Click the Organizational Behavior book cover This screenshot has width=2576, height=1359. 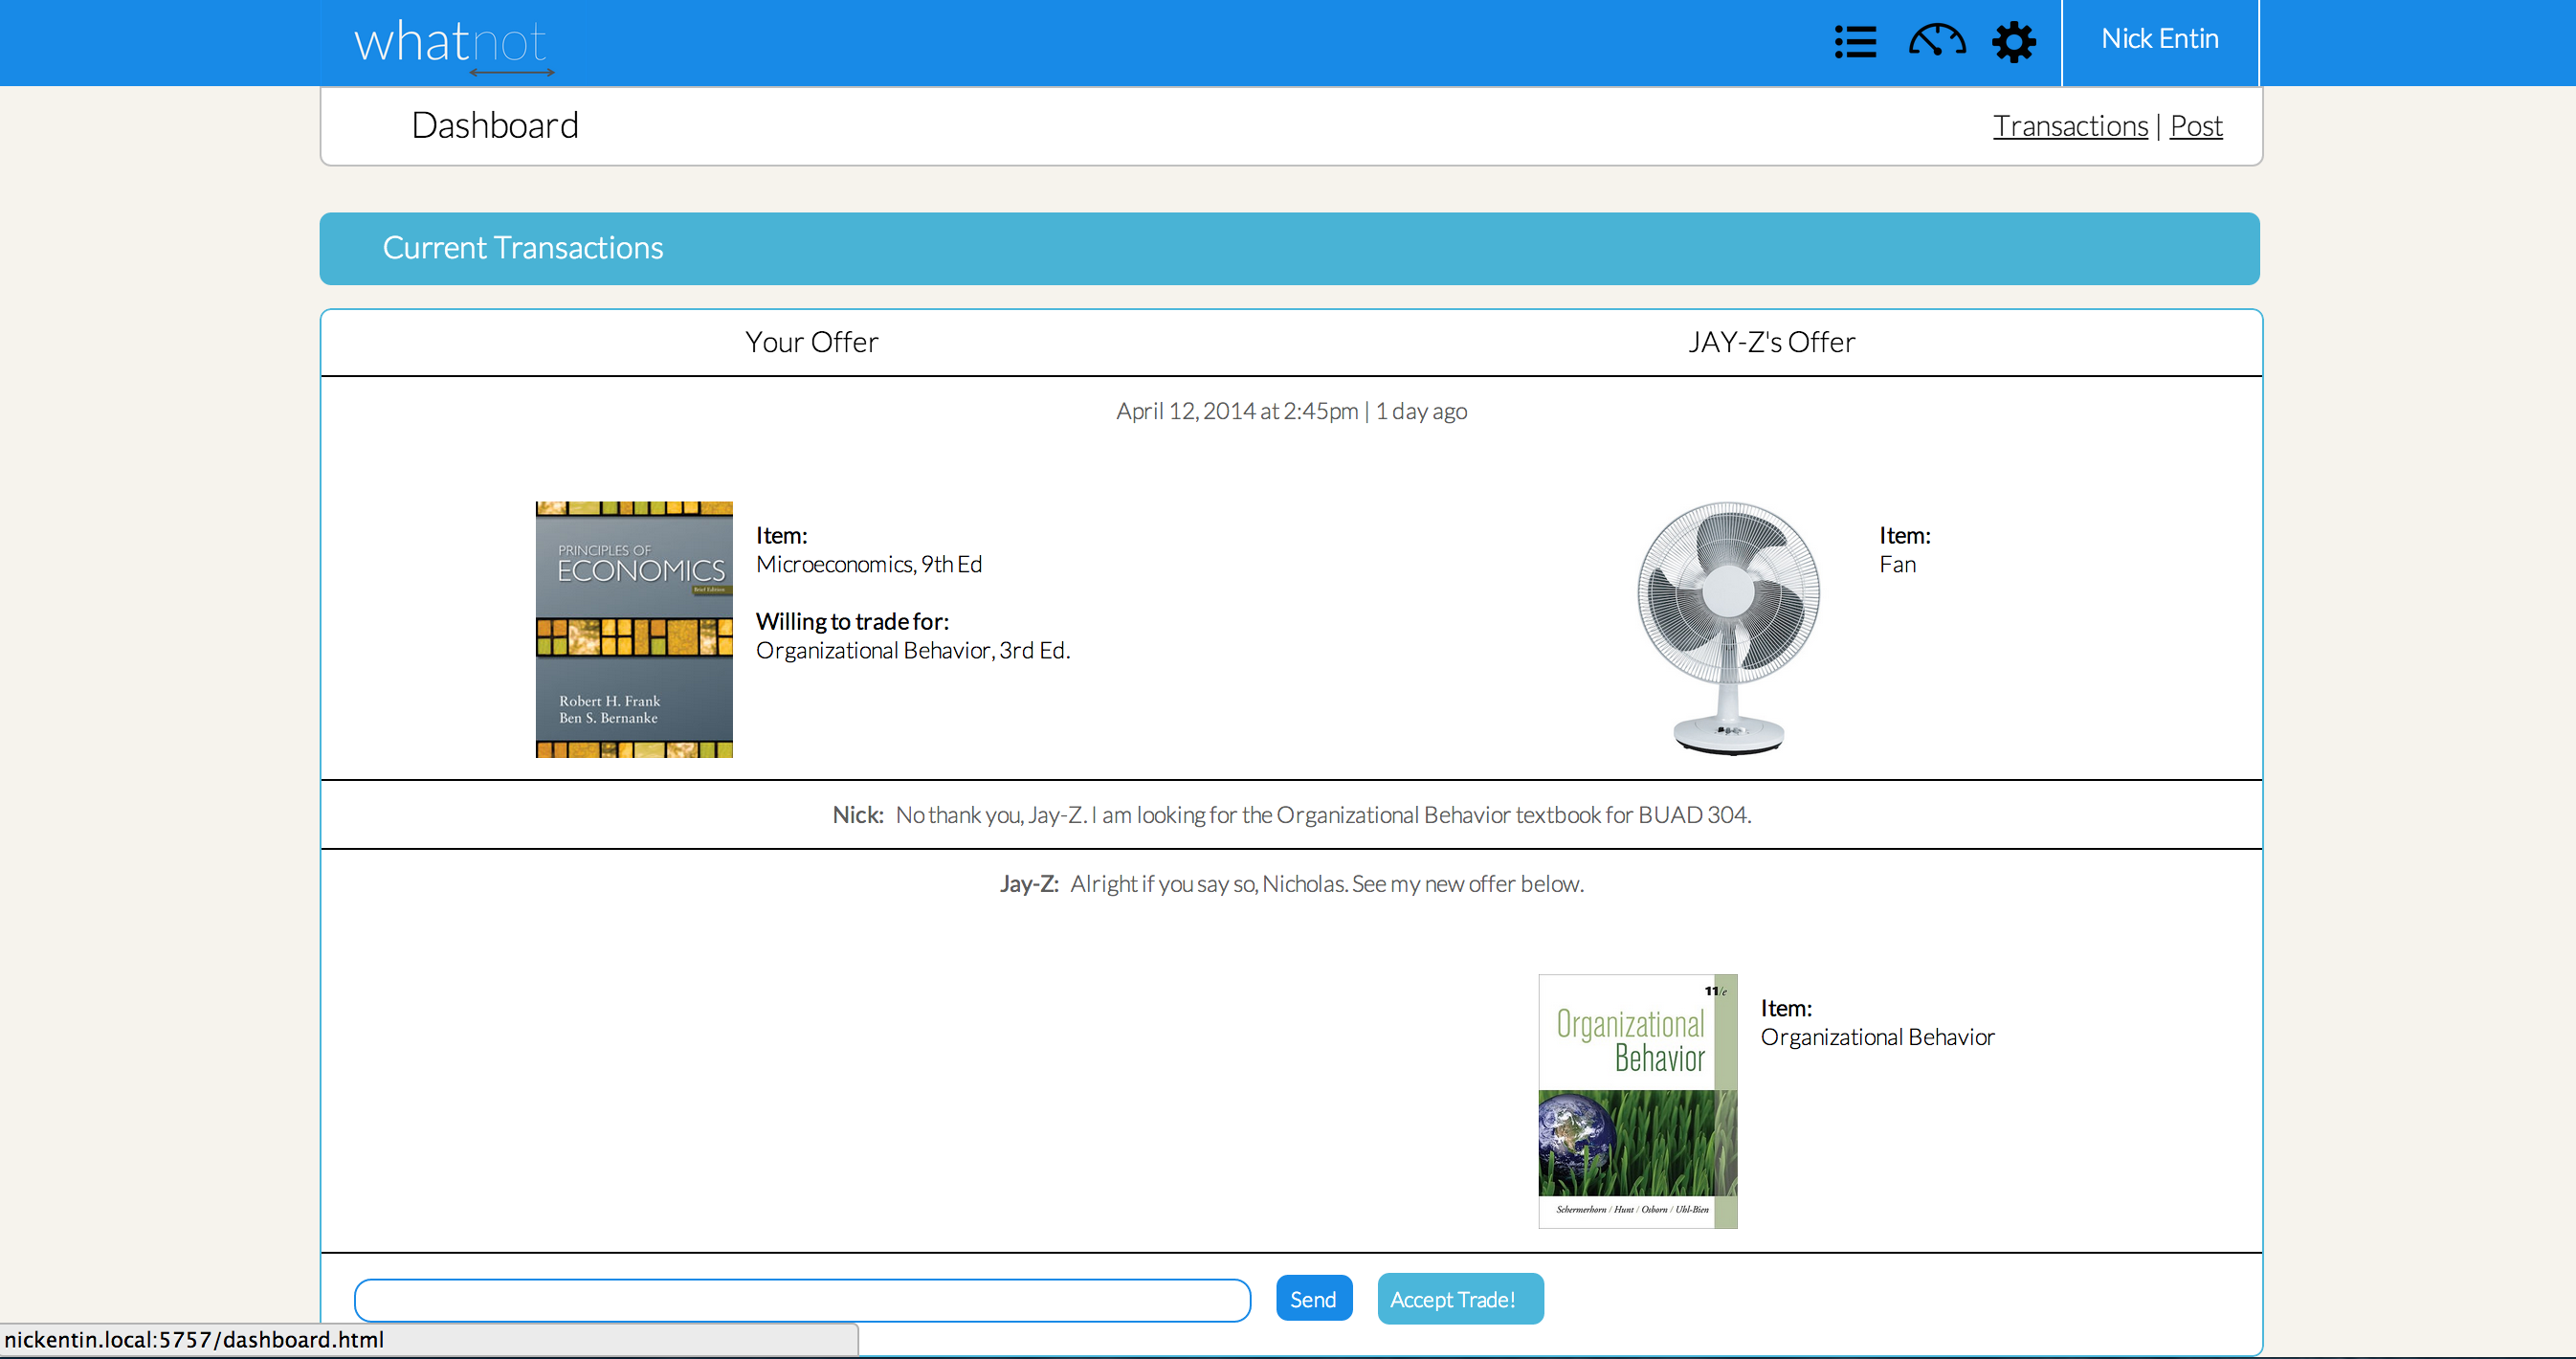(1637, 1101)
